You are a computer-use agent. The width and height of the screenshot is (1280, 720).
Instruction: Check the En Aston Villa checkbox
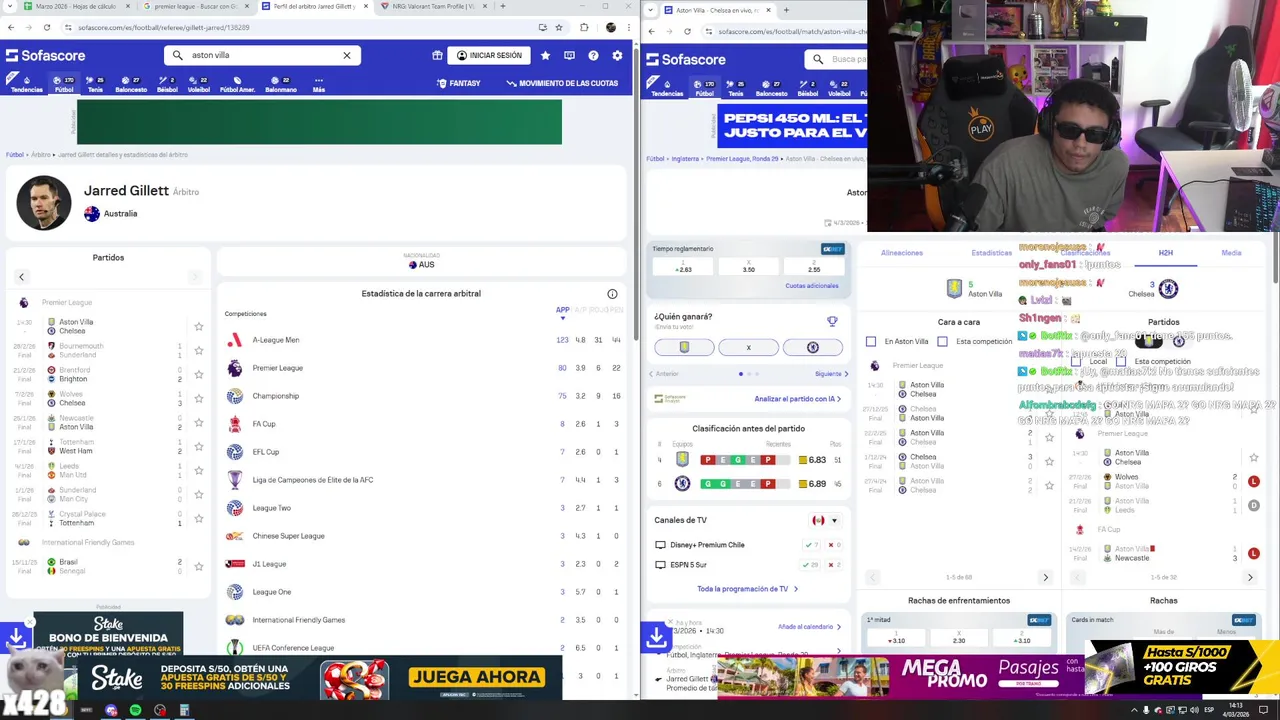tap(871, 341)
